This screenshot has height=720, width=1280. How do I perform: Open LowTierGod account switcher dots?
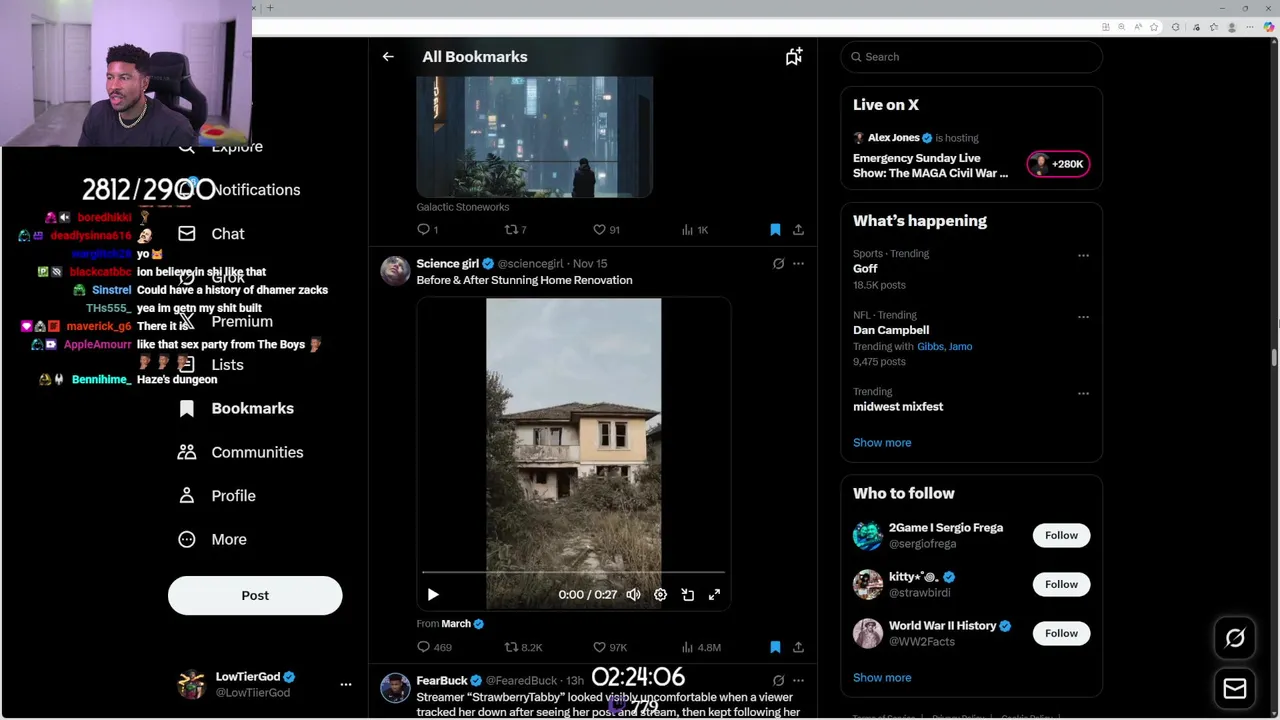coord(346,685)
